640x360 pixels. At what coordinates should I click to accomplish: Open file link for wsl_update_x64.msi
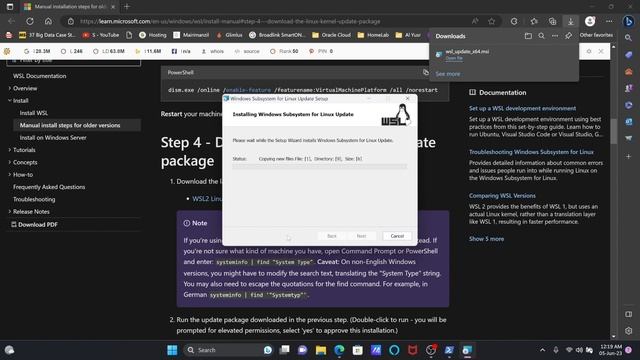click(454, 58)
